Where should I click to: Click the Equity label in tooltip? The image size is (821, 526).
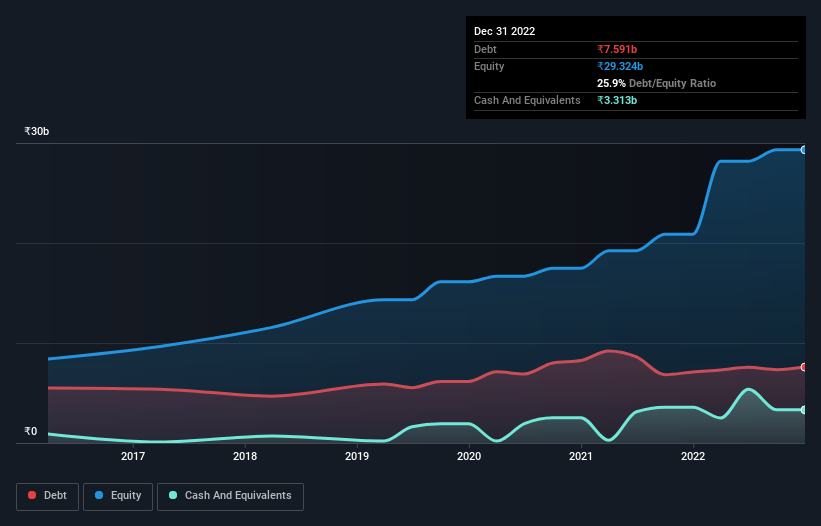coord(489,66)
